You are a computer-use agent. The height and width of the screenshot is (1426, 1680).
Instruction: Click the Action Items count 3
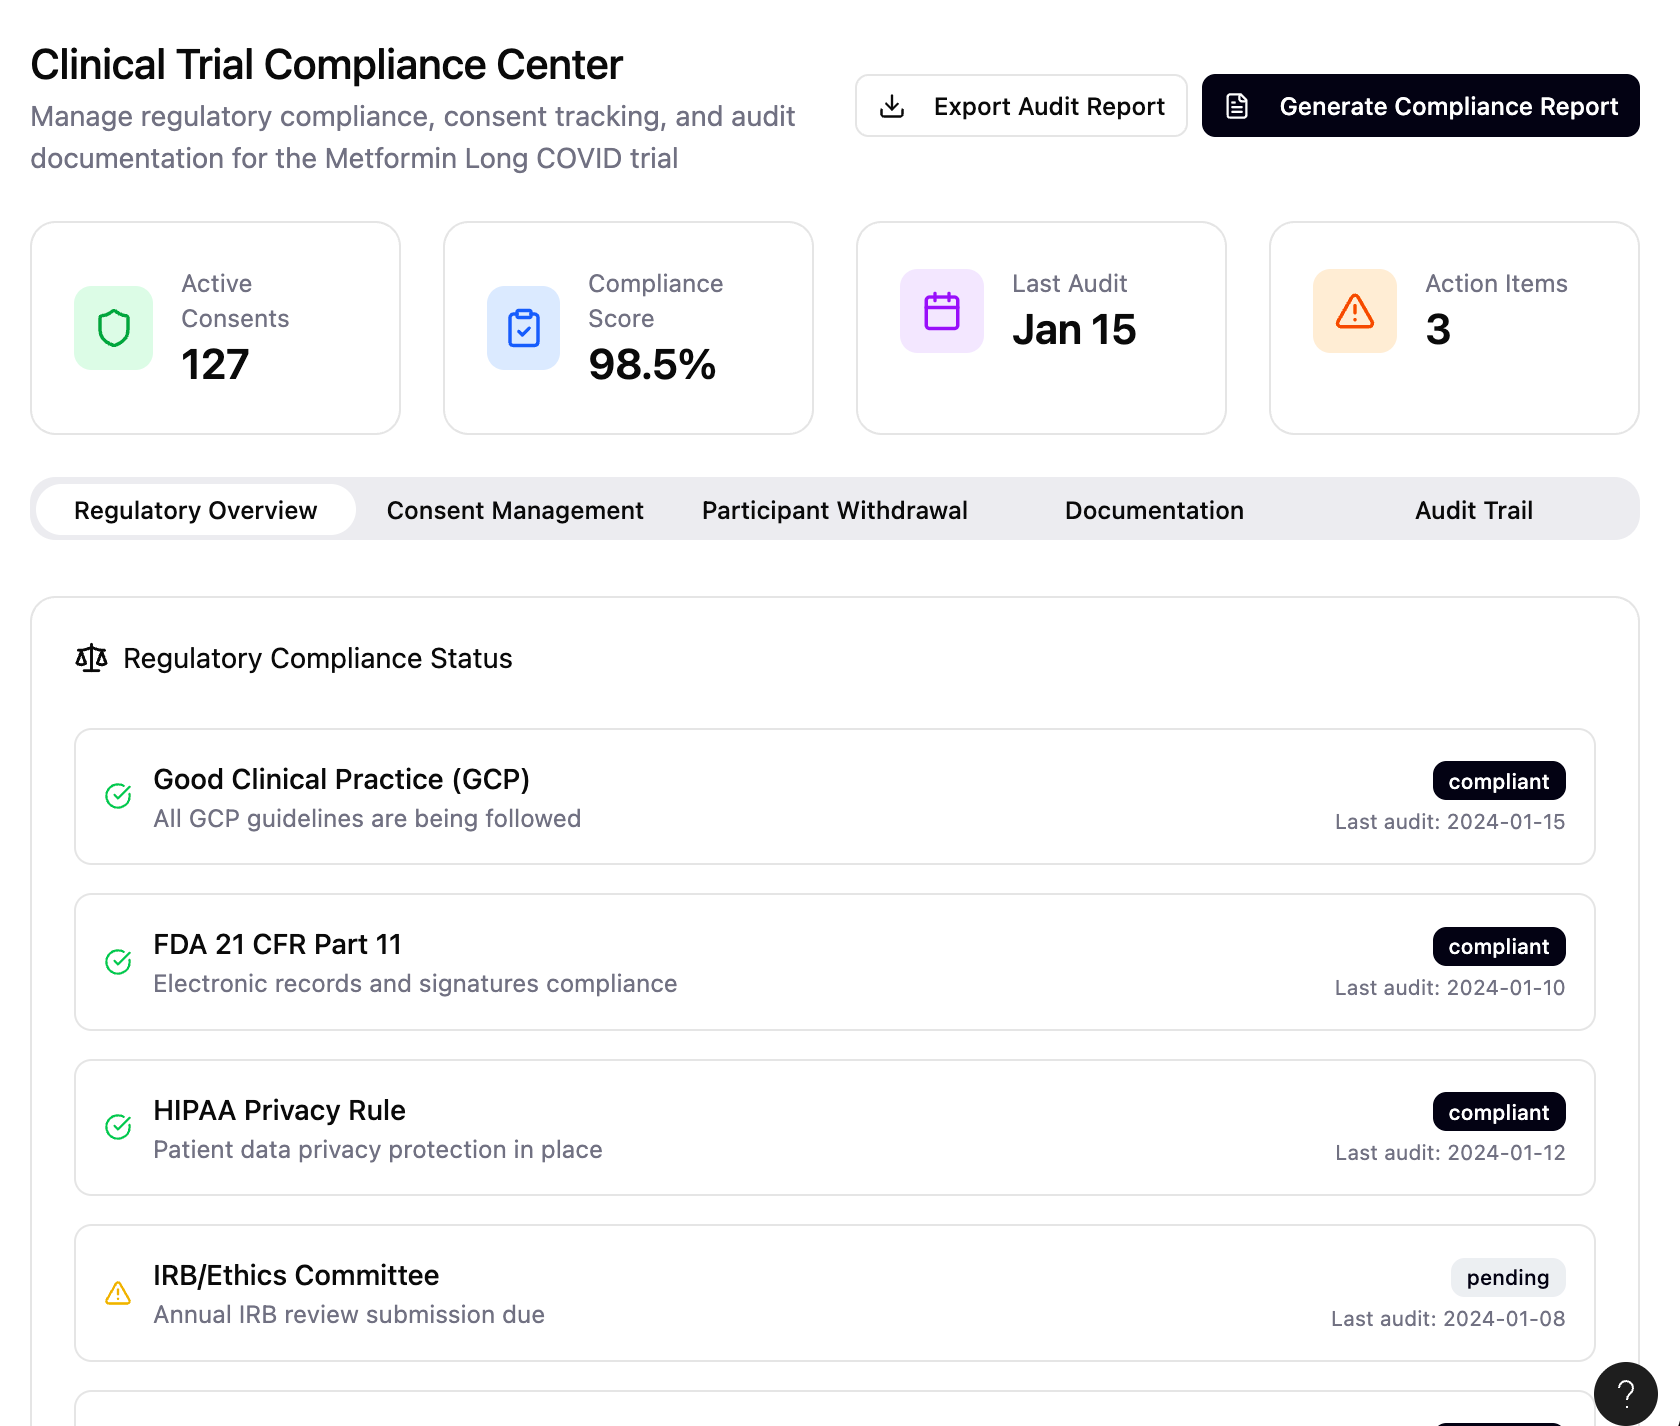[1438, 329]
